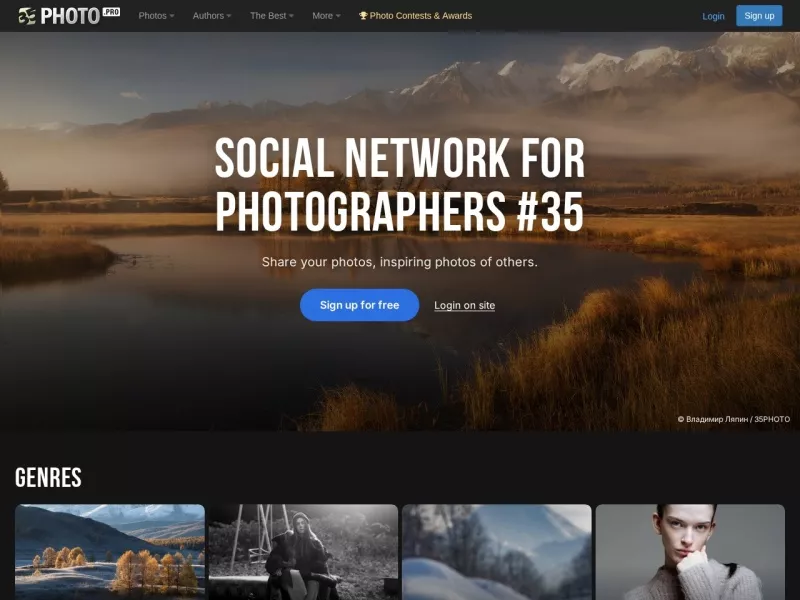The width and height of the screenshot is (800, 600).
Task: Click the Sign up header button
Action: (x=759, y=16)
